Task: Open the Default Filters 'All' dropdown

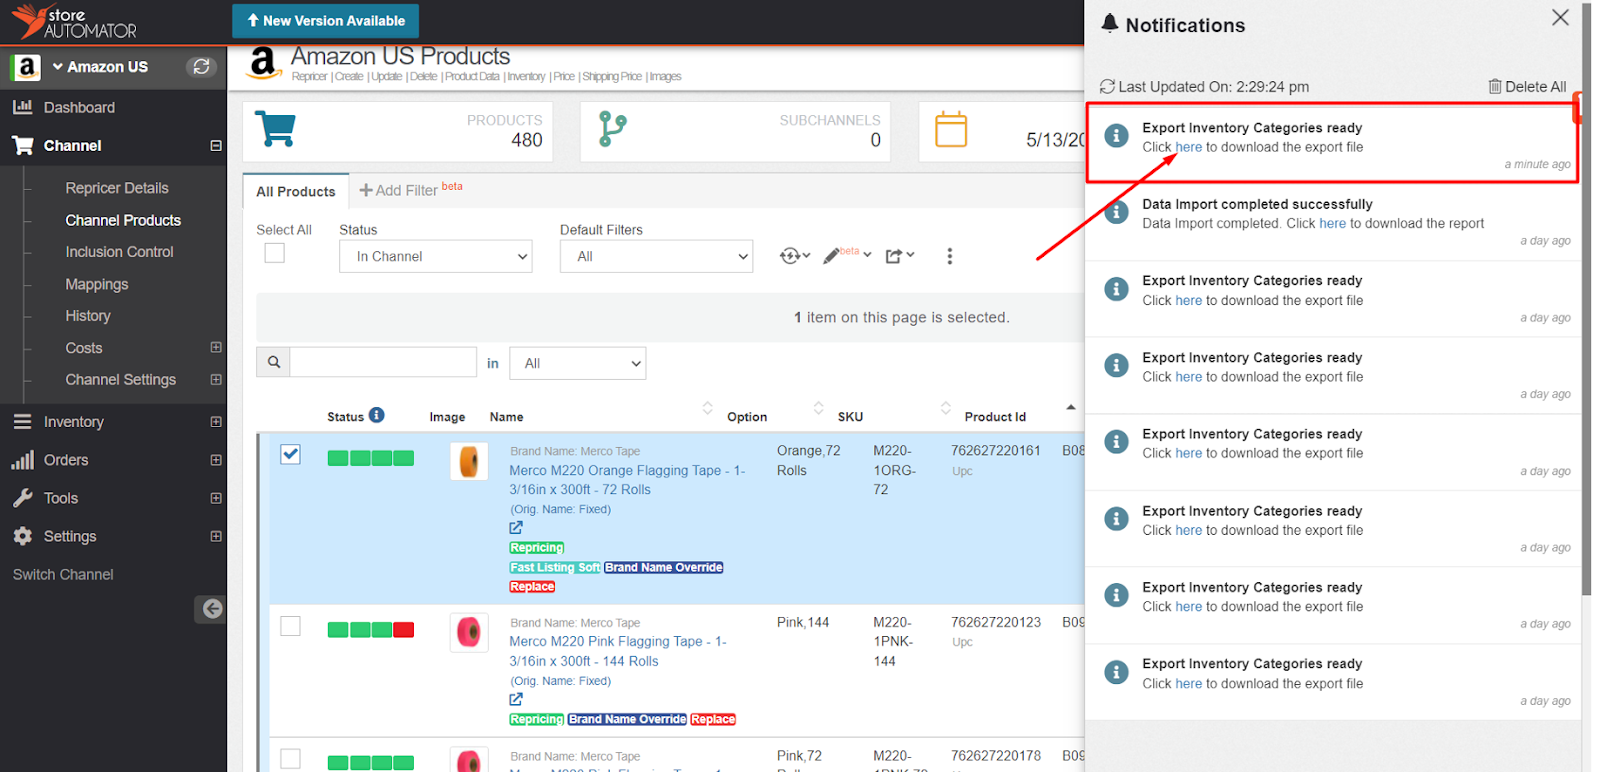Action: (x=656, y=256)
